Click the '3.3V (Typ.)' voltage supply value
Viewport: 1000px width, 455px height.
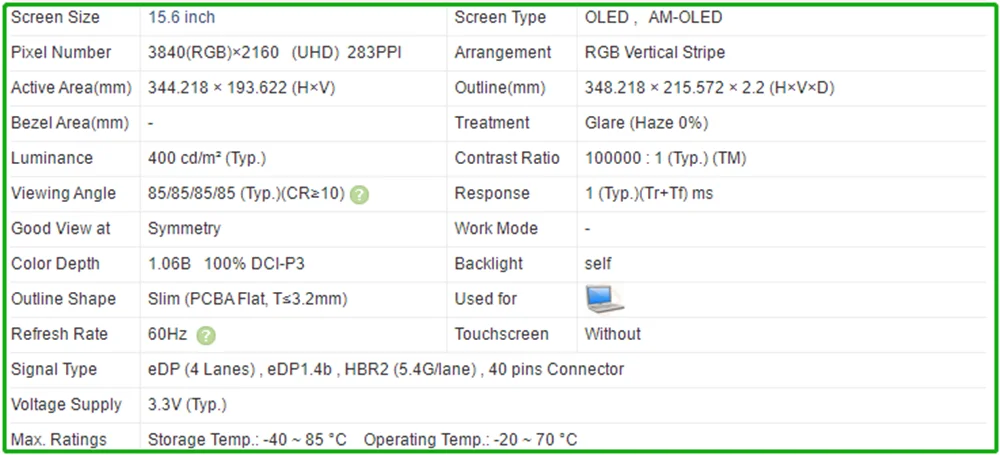[x=187, y=405]
